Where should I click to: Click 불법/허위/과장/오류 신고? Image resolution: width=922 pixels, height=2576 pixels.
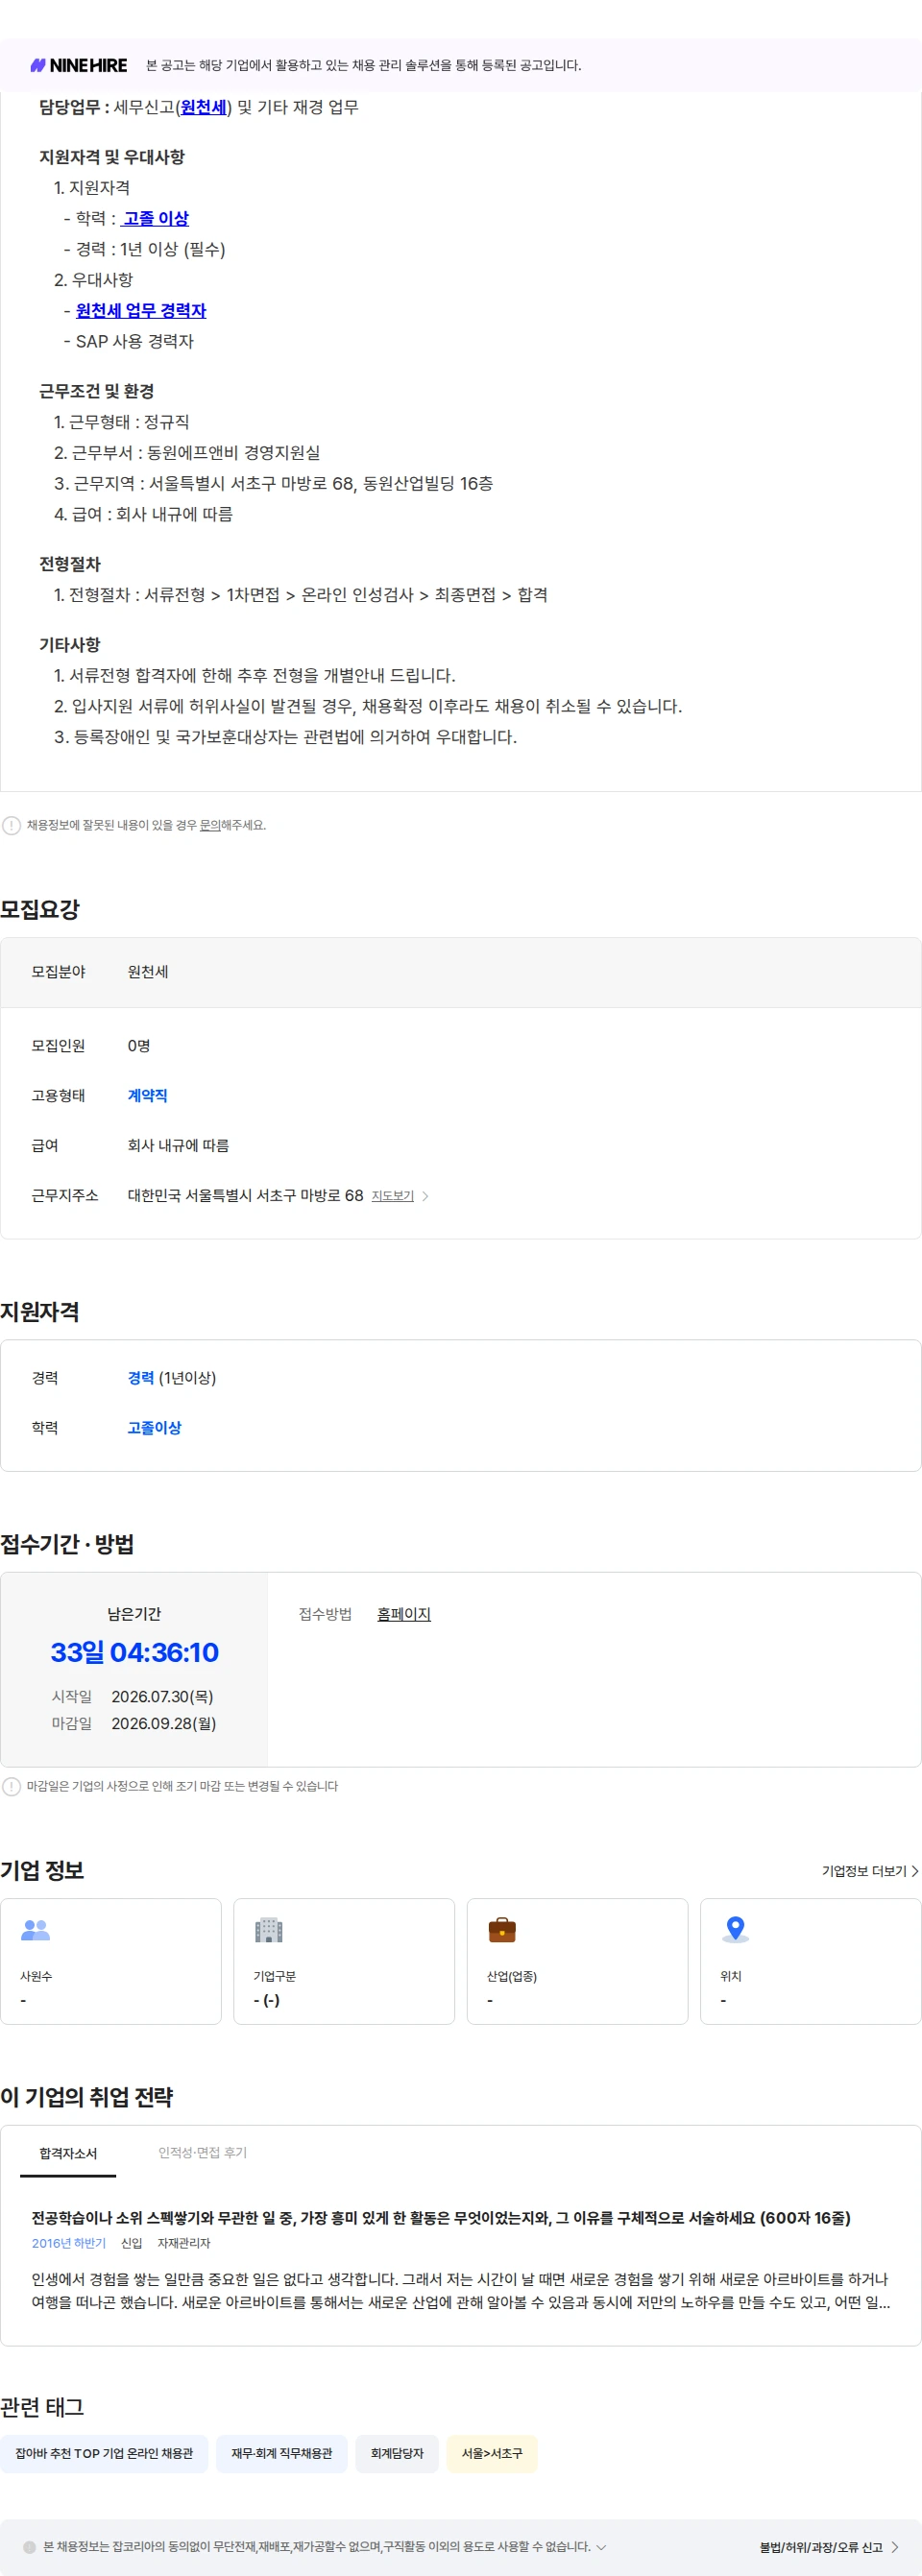point(829,2547)
